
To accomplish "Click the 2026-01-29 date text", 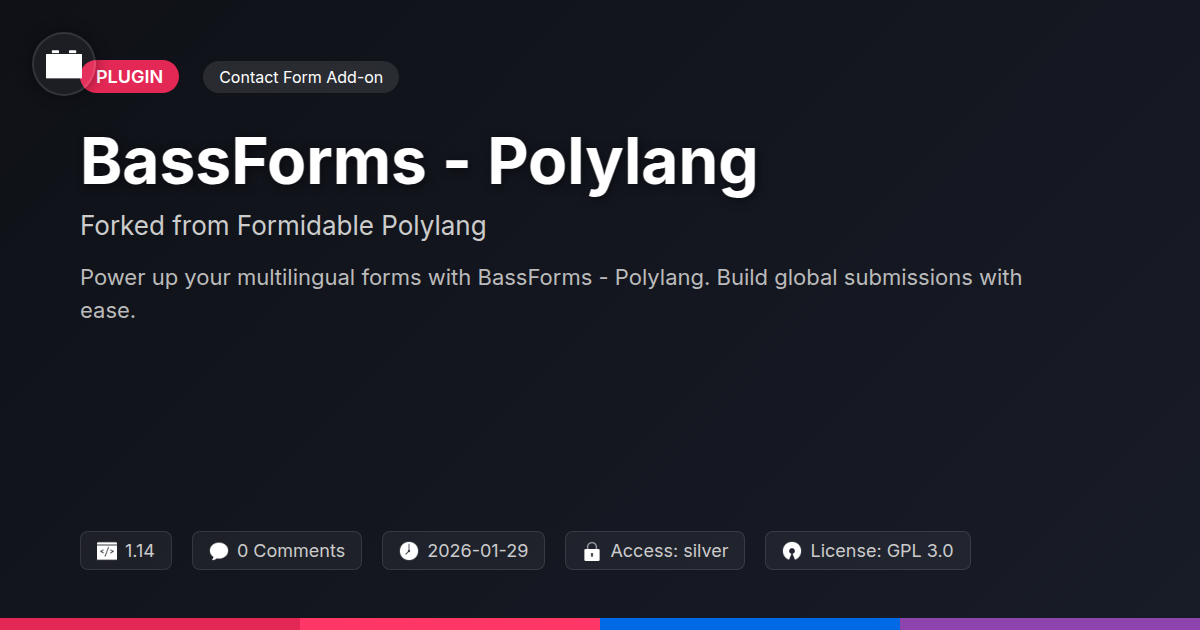I will tap(478, 551).
